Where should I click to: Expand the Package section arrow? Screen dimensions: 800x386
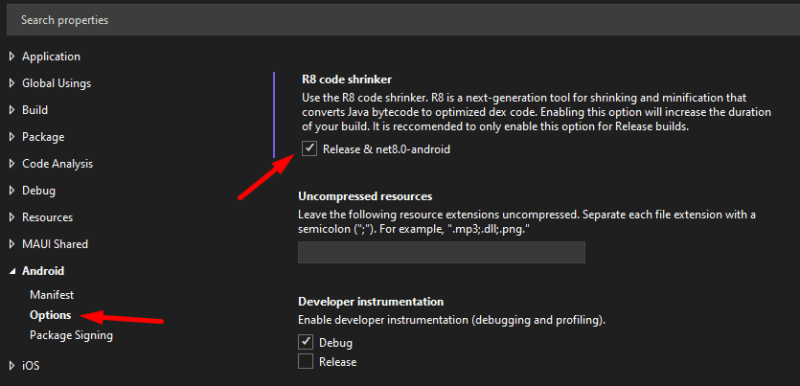[x=12, y=137]
